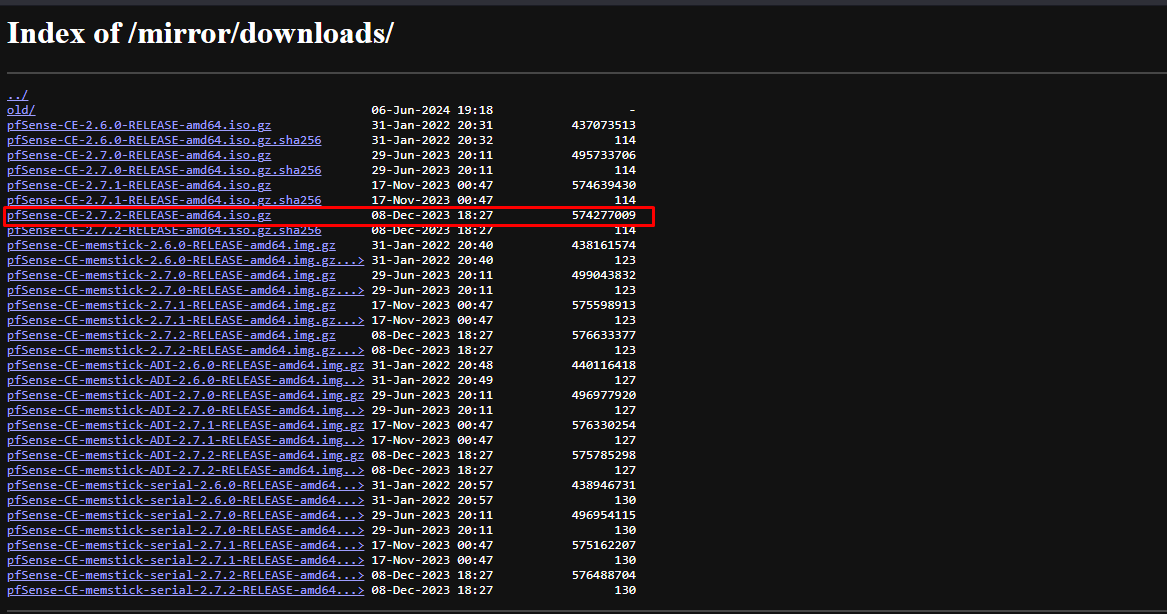
Task: Click the file size 575598913
Action: coord(604,304)
